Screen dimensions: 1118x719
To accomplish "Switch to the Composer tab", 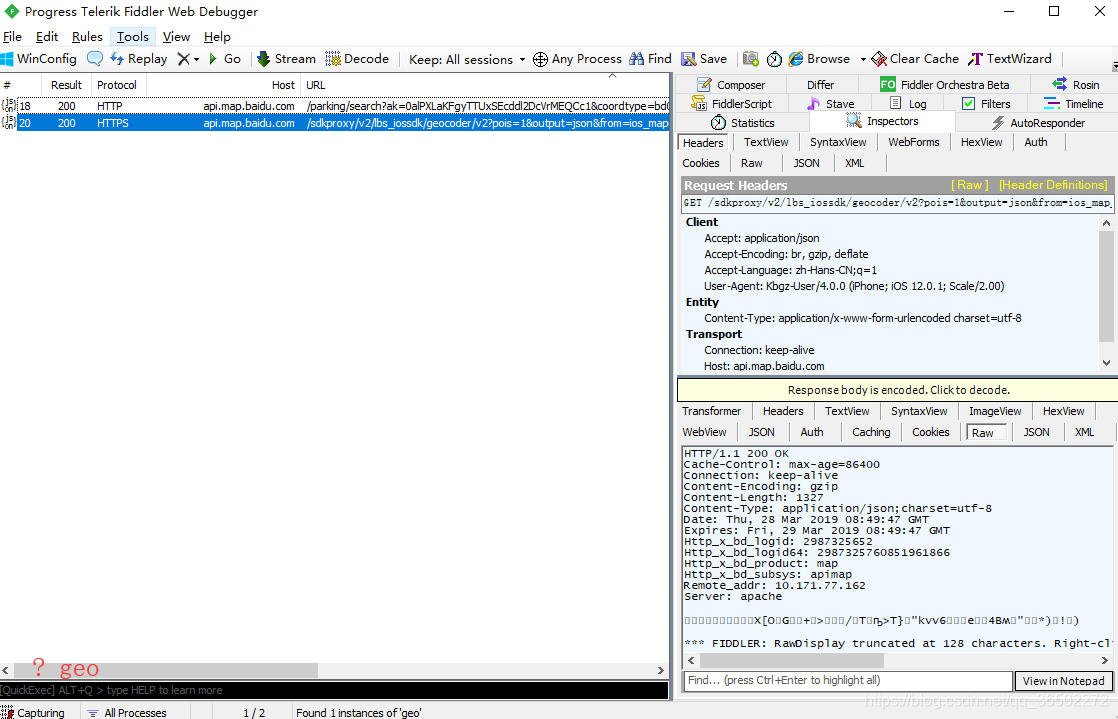I will 730,85.
